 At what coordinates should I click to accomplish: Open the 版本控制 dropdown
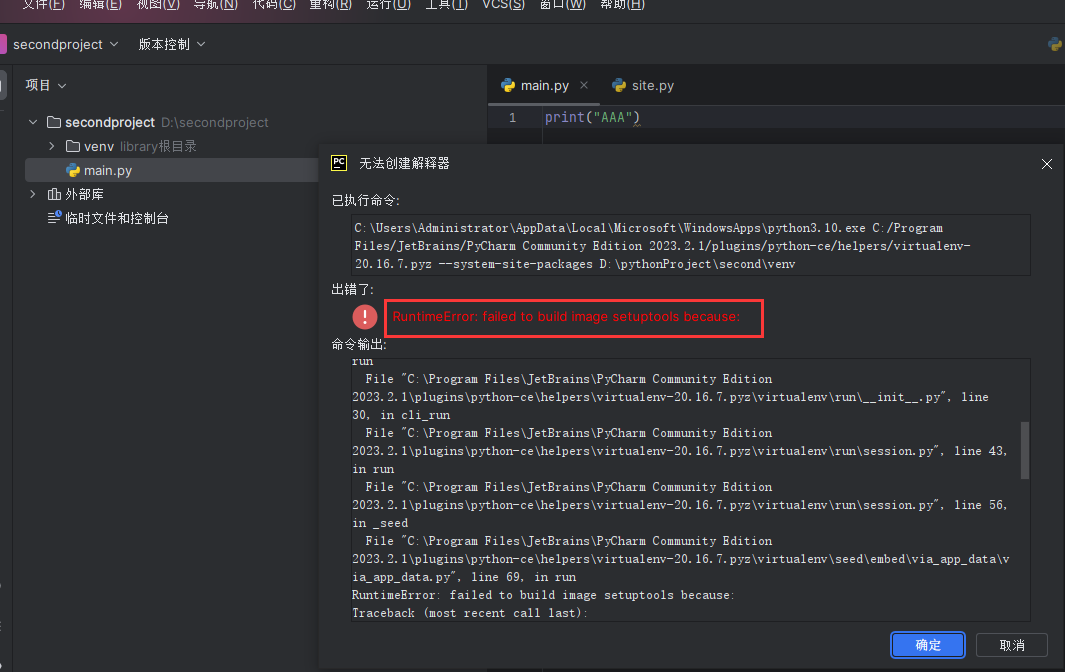171,44
